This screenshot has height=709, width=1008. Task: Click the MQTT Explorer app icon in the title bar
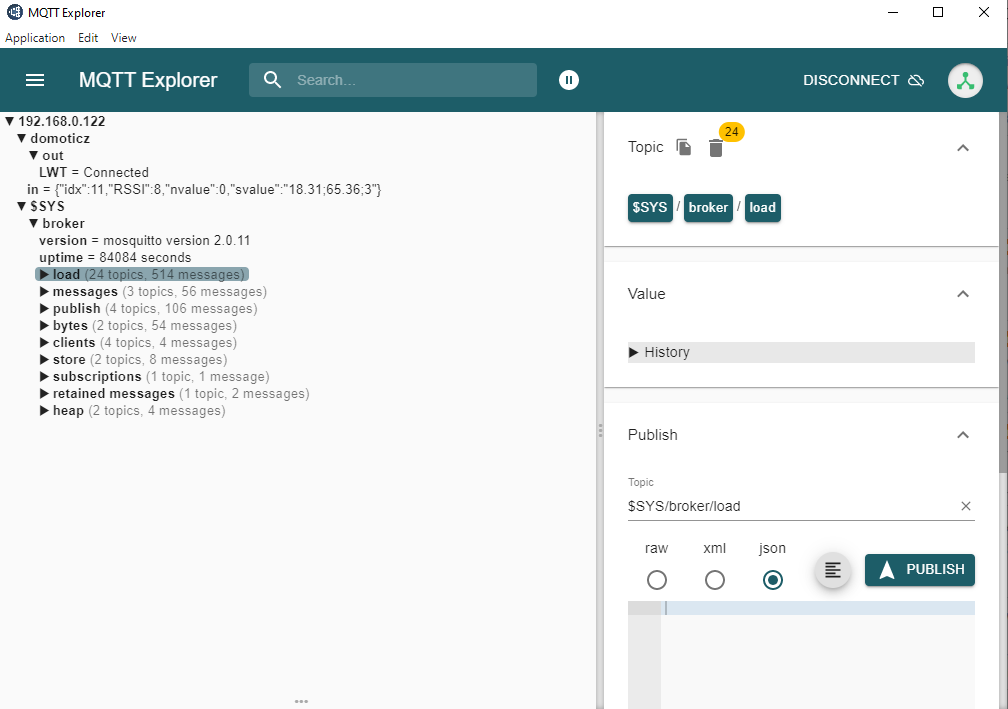14,12
